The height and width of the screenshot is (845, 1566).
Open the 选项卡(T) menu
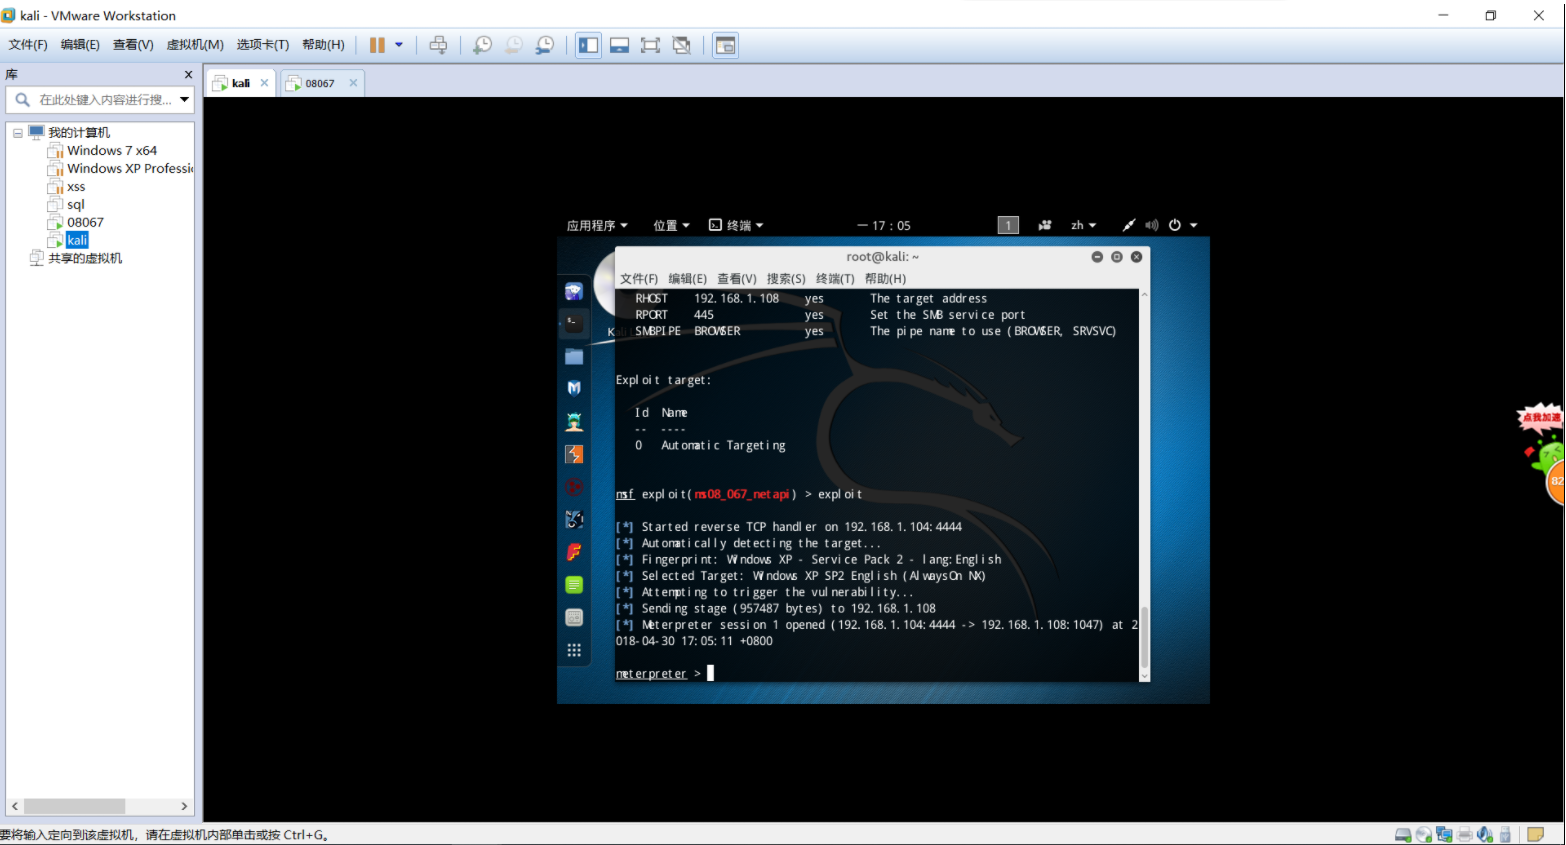point(263,45)
